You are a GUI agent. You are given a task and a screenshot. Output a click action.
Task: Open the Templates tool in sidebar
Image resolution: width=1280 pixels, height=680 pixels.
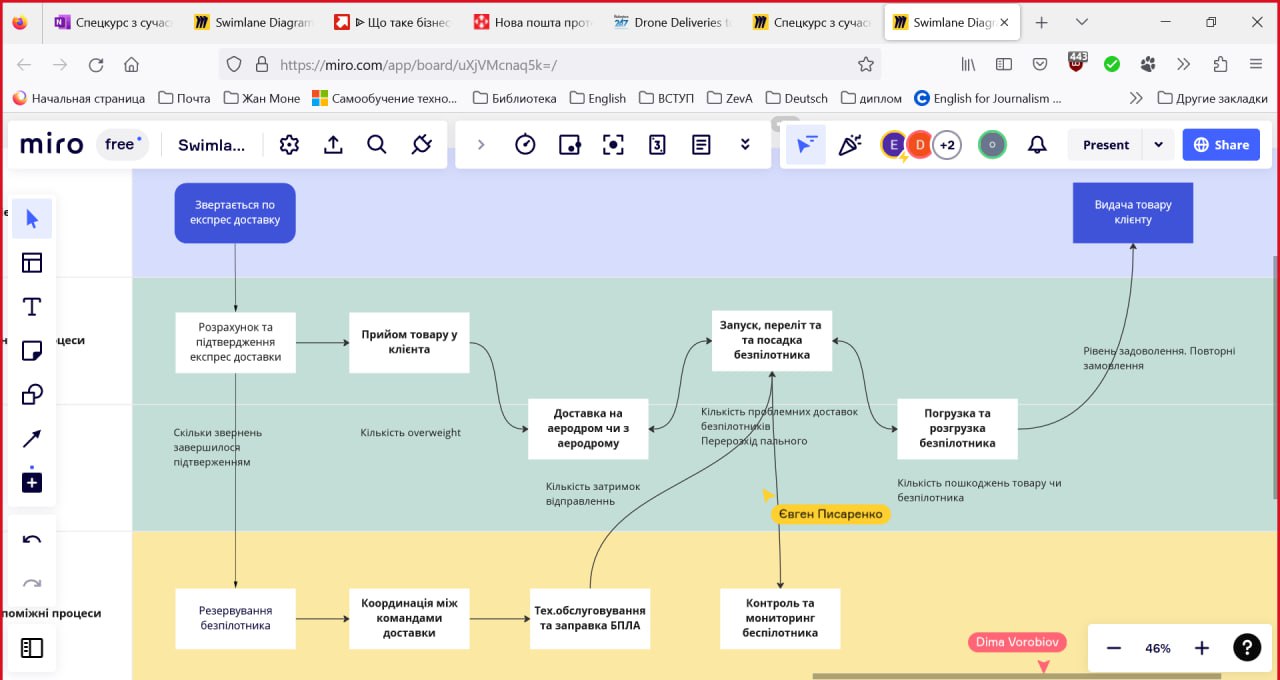32,263
